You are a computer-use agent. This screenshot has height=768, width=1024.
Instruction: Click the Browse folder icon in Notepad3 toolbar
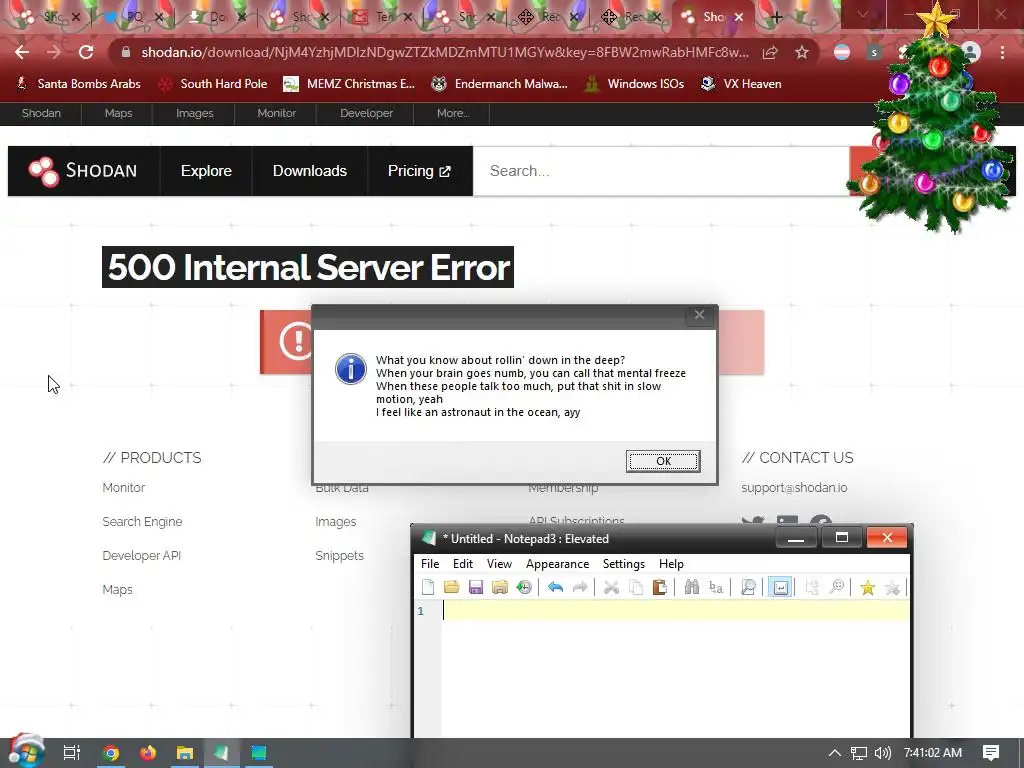tap(500, 587)
